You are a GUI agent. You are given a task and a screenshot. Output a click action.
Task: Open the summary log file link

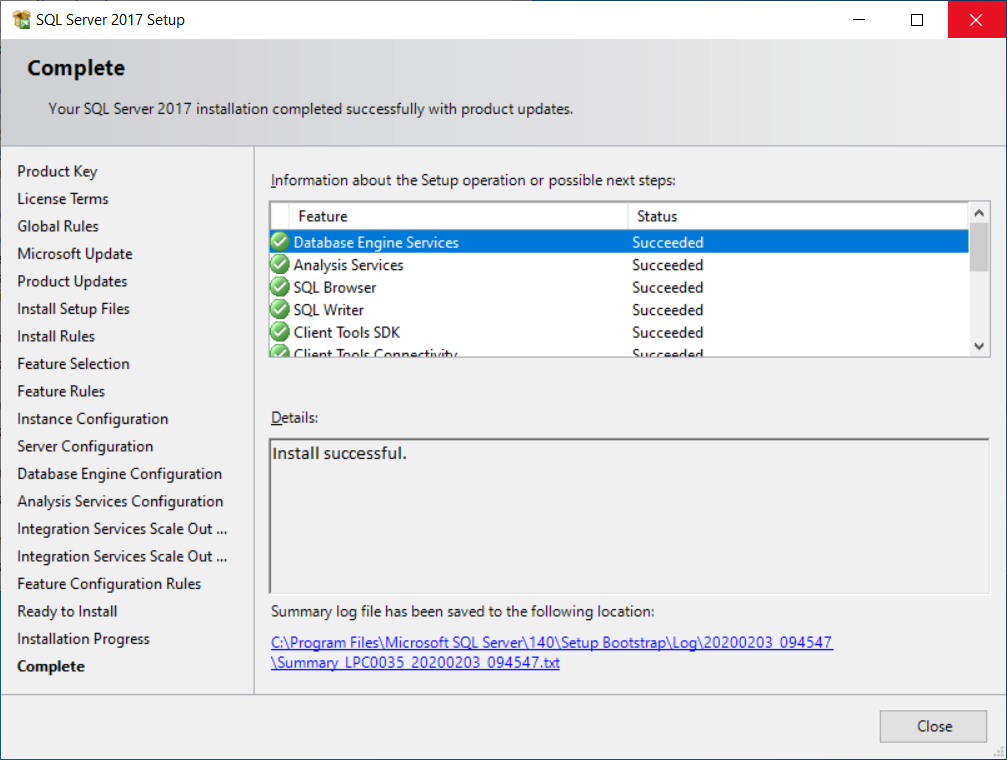click(551, 652)
